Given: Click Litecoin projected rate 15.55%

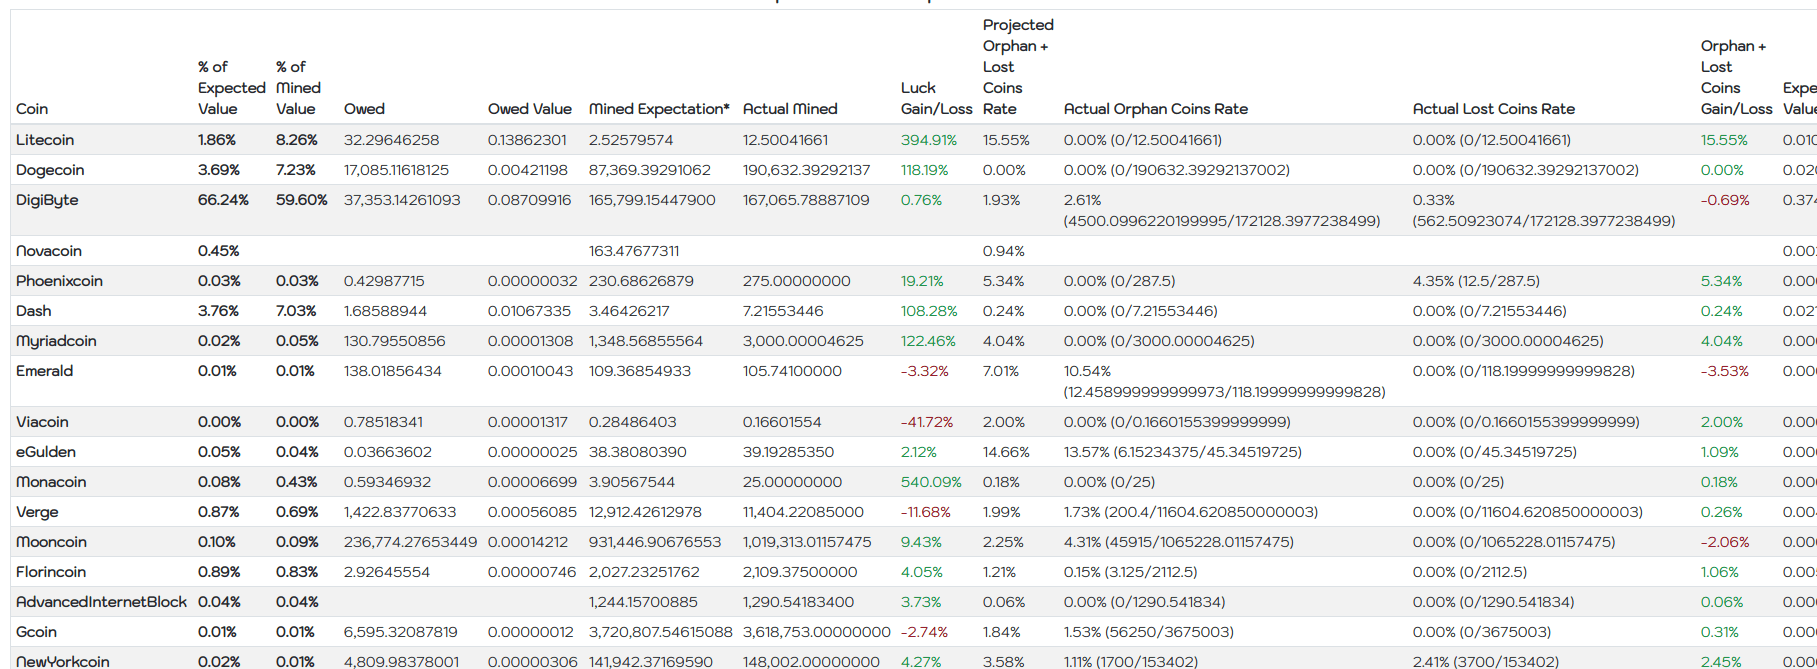Looking at the screenshot, I should click(1006, 140).
